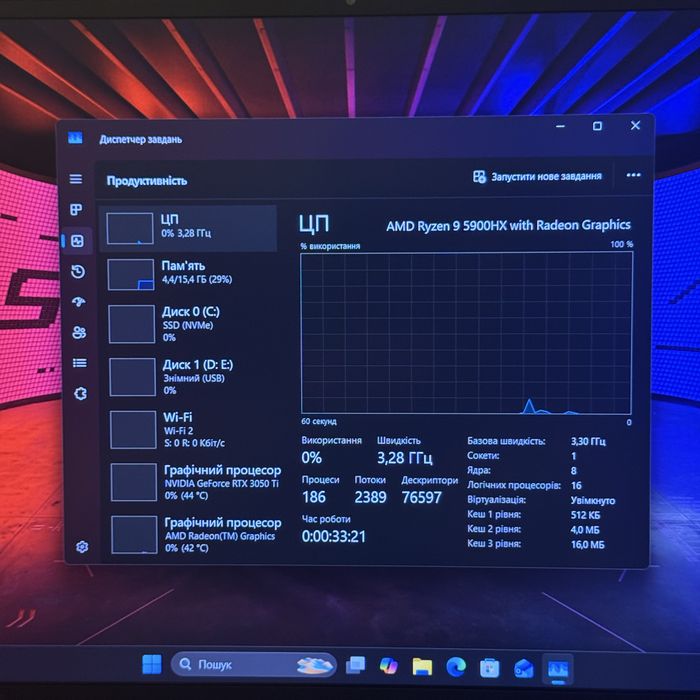Select the Wi-Fi performance item
700x700 pixels.
click(192, 430)
